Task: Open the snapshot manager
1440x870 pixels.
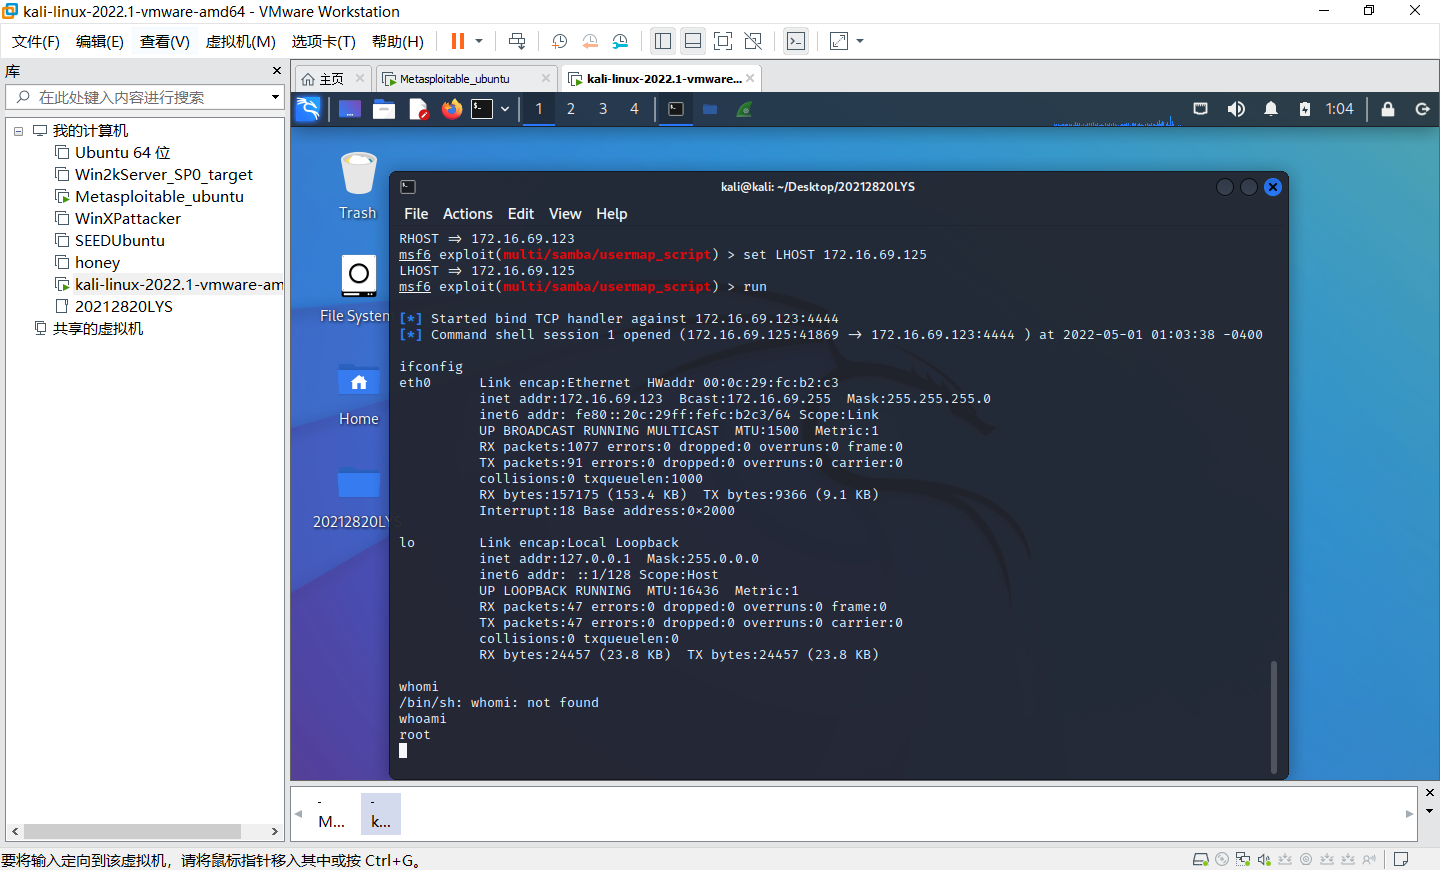Action: tap(621, 41)
